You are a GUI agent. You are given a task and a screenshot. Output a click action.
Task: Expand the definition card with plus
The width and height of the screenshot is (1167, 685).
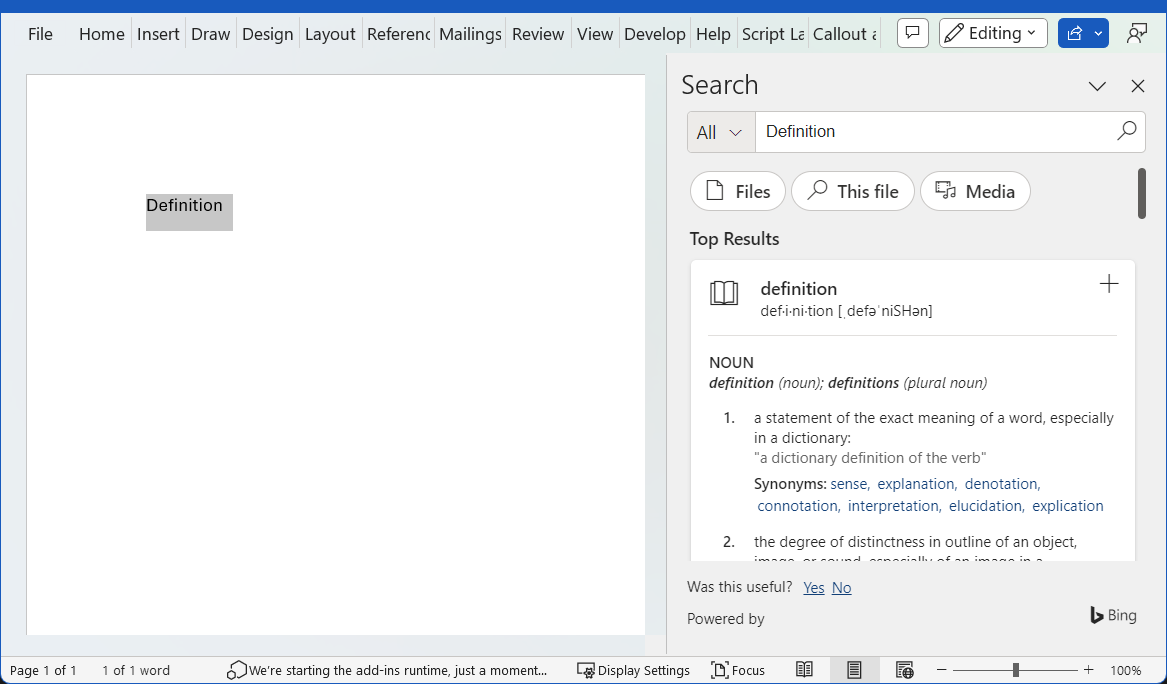coord(1109,284)
